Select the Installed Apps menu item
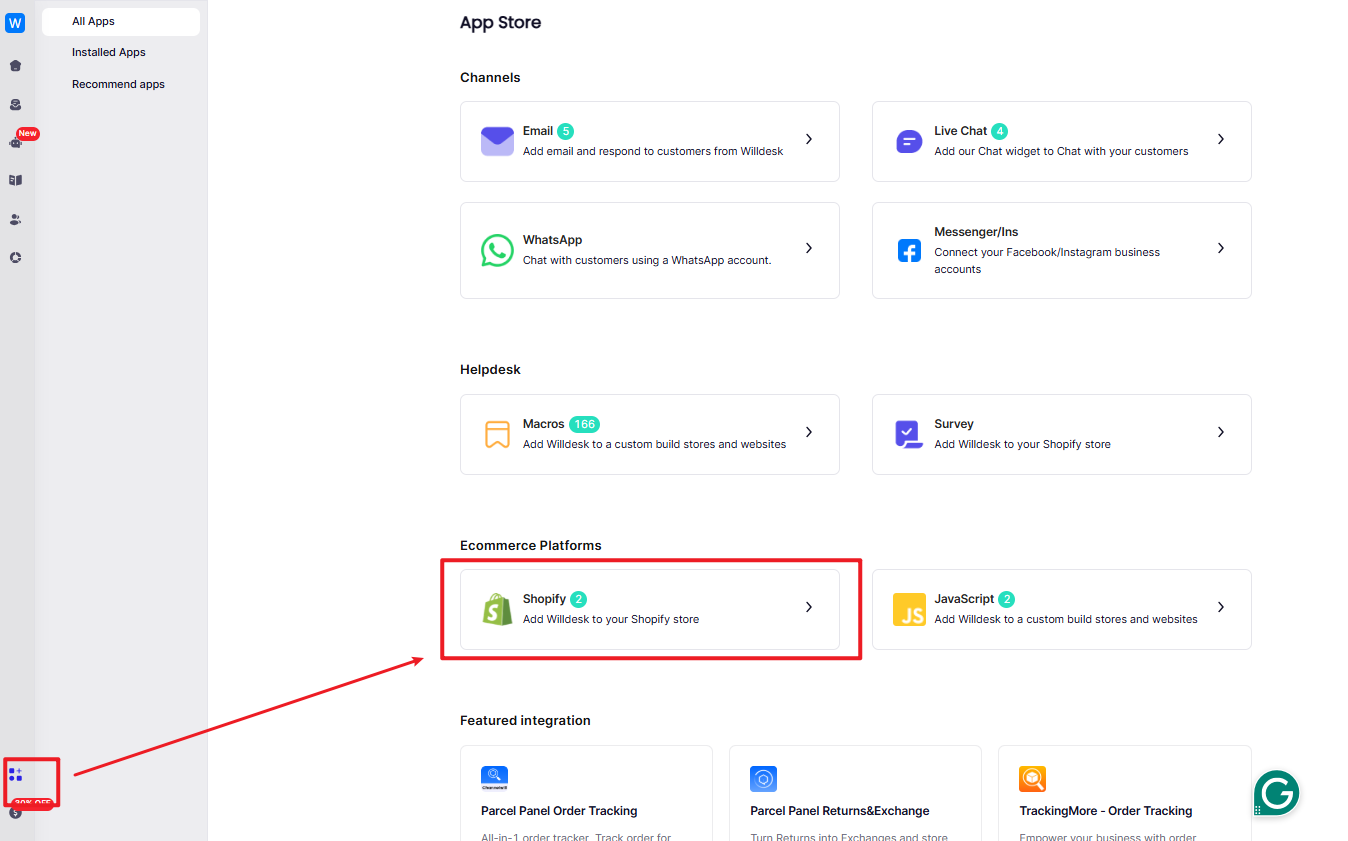The width and height of the screenshot is (1348, 841). pyautogui.click(x=109, y=52)
